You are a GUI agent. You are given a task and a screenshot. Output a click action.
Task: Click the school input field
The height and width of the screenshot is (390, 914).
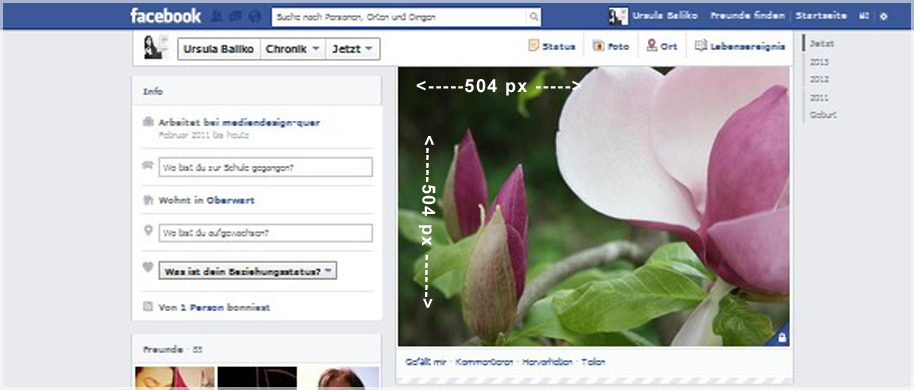tap(266, 167)
